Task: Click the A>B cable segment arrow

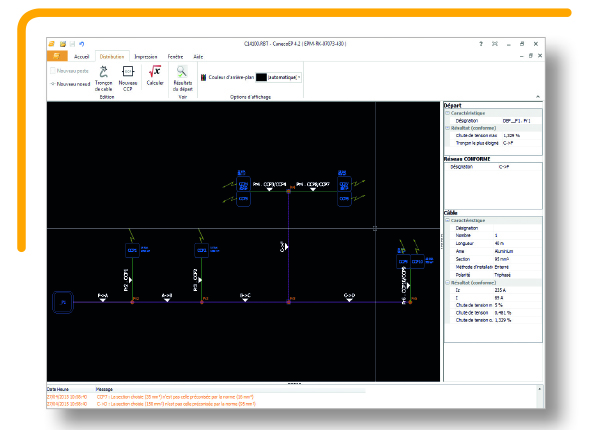Action: tap(167, 298)
